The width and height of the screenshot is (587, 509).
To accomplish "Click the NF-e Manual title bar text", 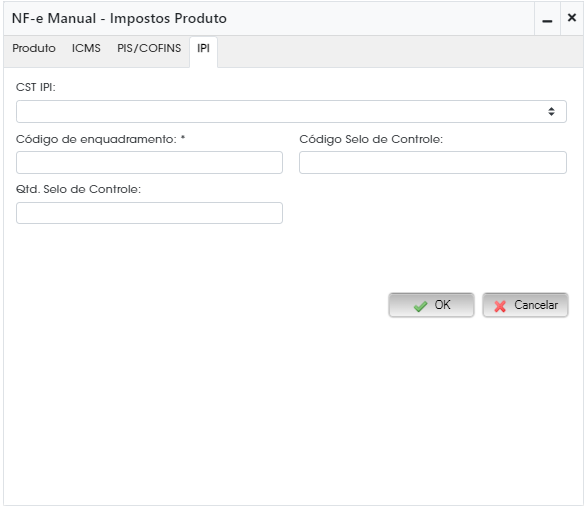I will point(119,18).
